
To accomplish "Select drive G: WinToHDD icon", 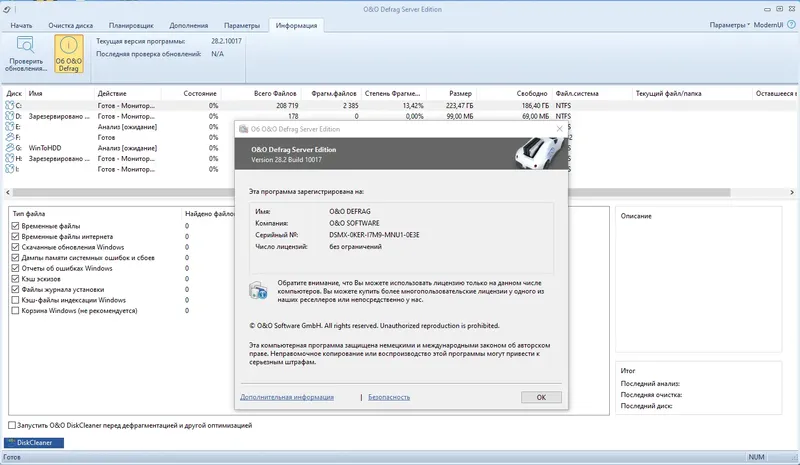I will click(10, 148).
